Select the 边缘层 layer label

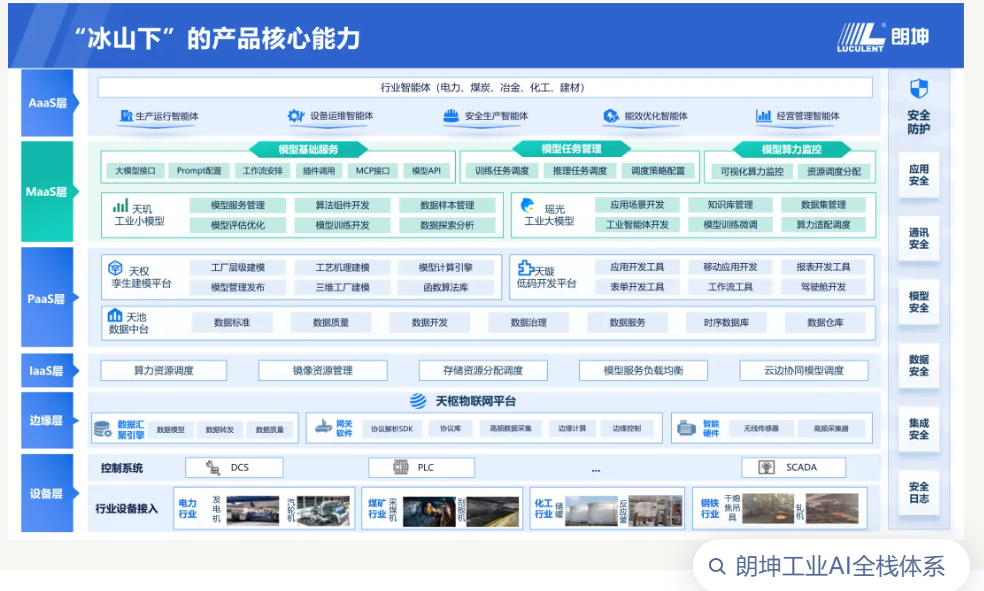pyautogui.click(x=49, y=420)
